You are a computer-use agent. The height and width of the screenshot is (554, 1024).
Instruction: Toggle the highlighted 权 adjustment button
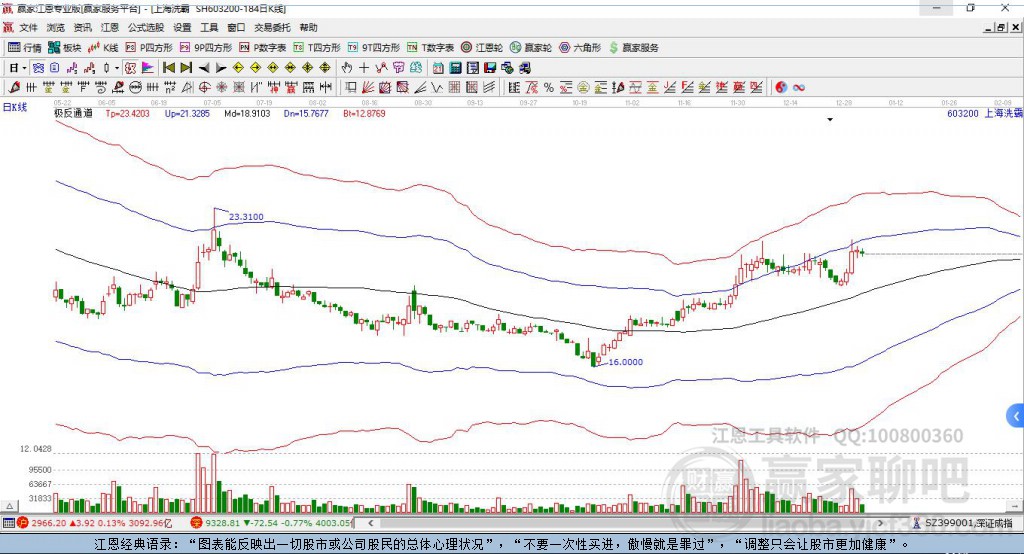130,68
